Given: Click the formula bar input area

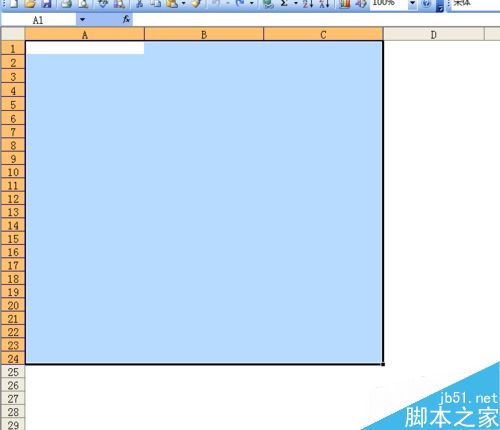Looking at the screenshot, I should 316,20.
